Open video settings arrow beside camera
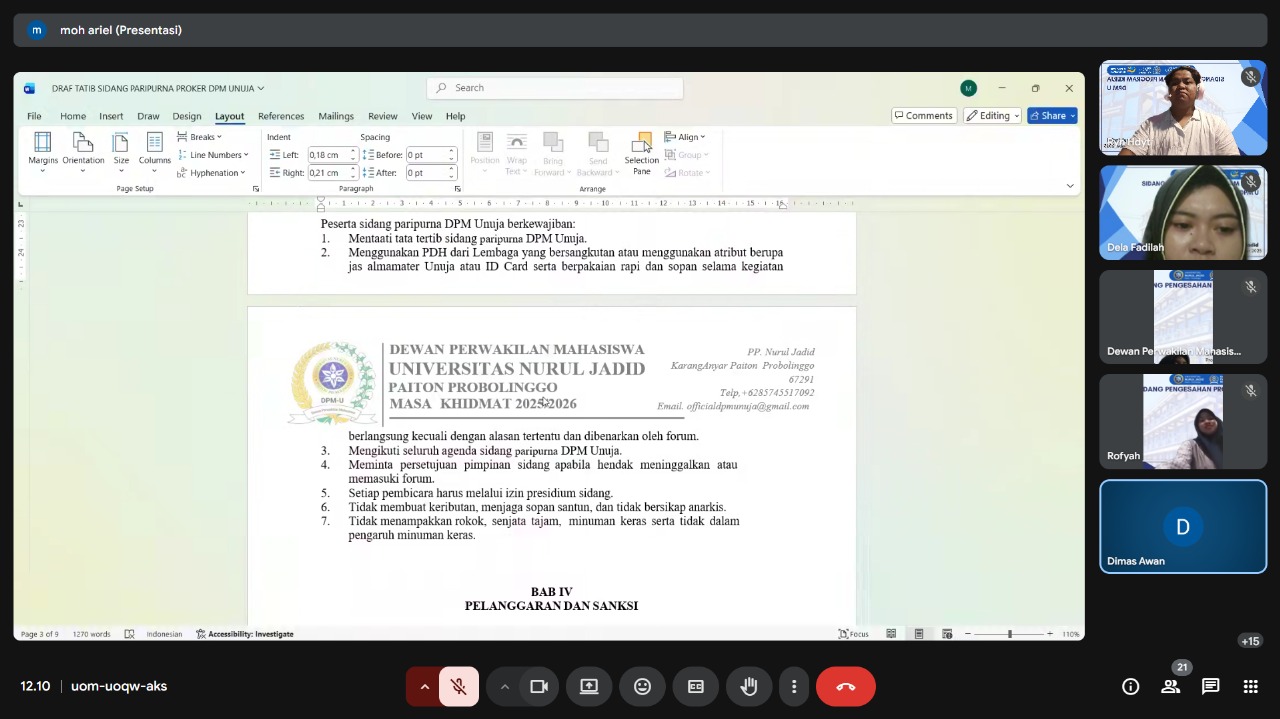Image resolution: width=1280 pixels, height=719 pixels. click(504, 686)
